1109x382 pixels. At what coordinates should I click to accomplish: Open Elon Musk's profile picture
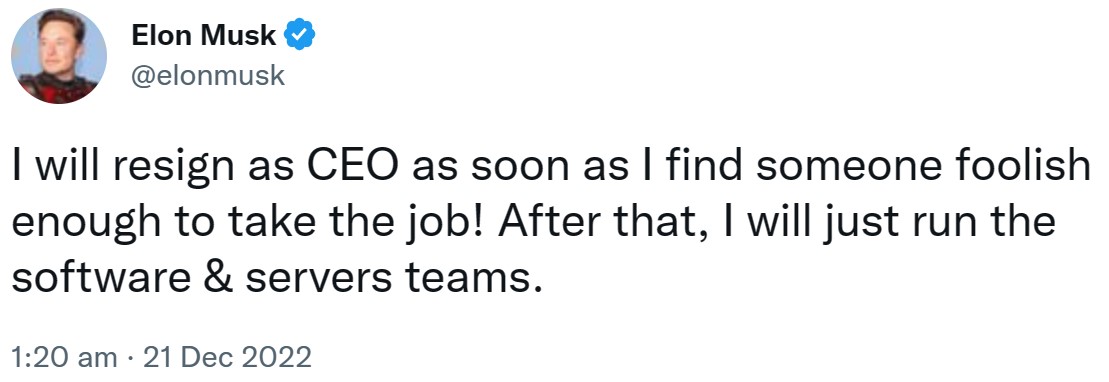(59, 56)
